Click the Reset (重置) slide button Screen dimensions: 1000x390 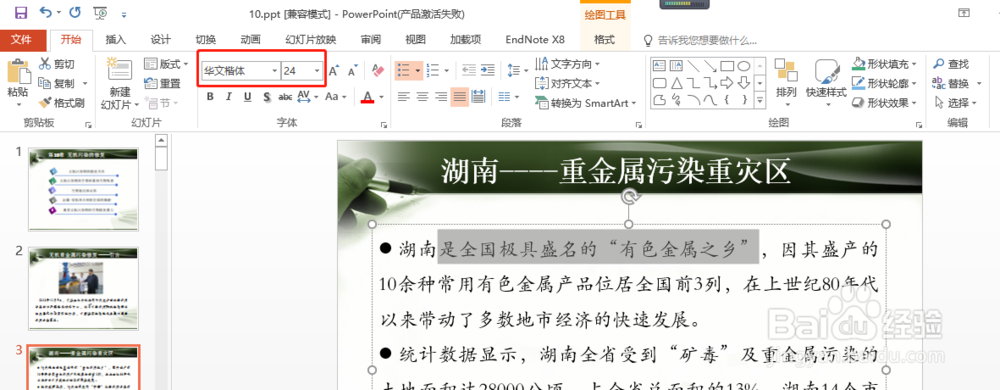(162, 83)
